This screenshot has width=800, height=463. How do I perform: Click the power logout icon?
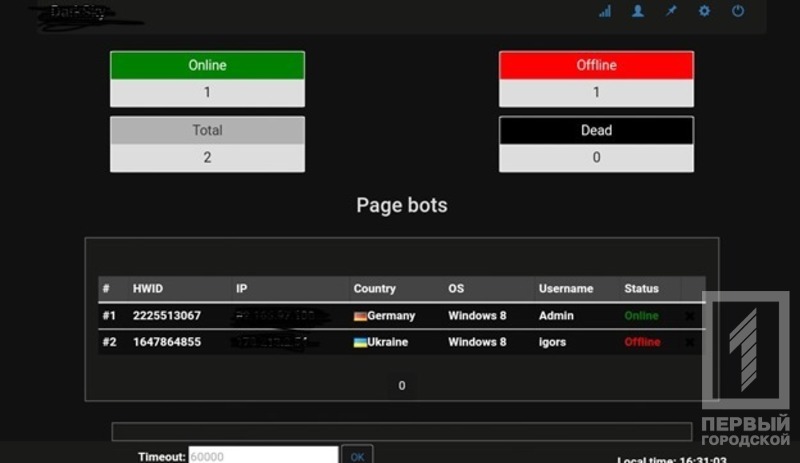click(x=738, y=12)
